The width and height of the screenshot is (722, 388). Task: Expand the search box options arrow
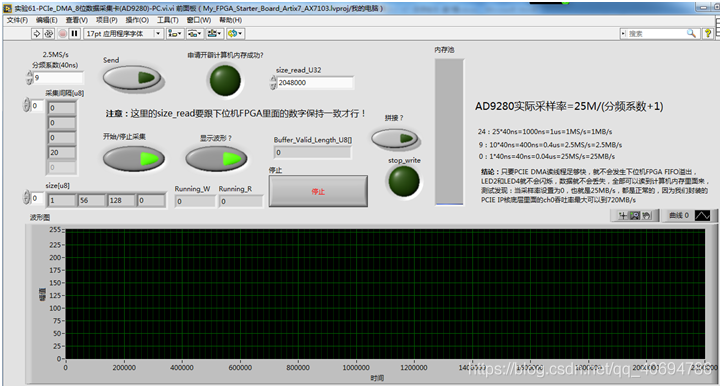[623, 33]
